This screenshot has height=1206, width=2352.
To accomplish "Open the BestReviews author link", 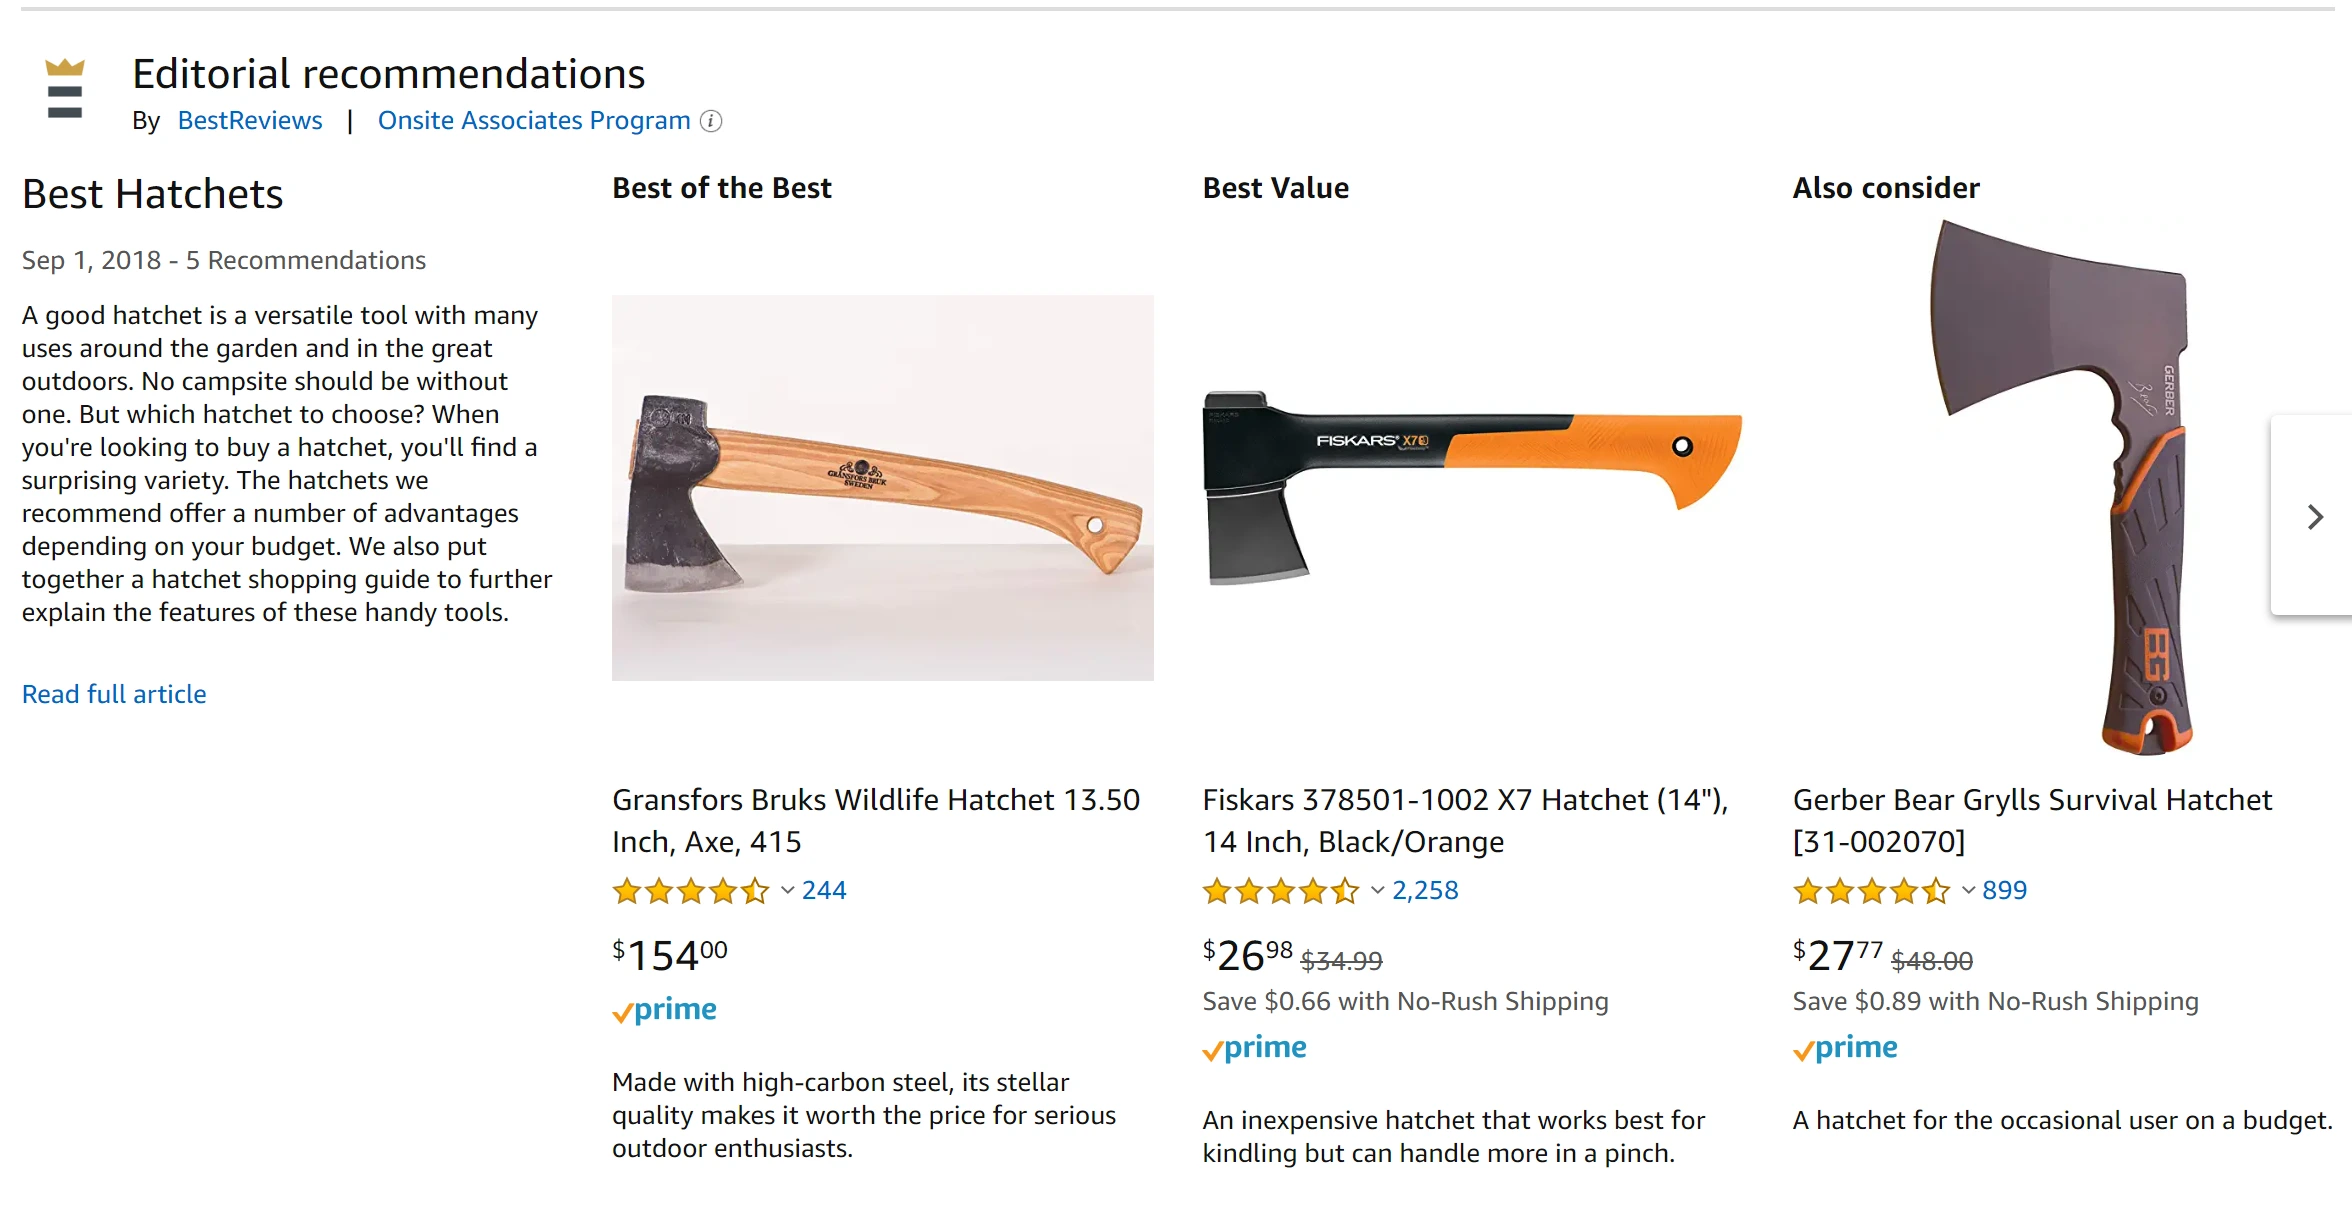I will pos(250,121).
